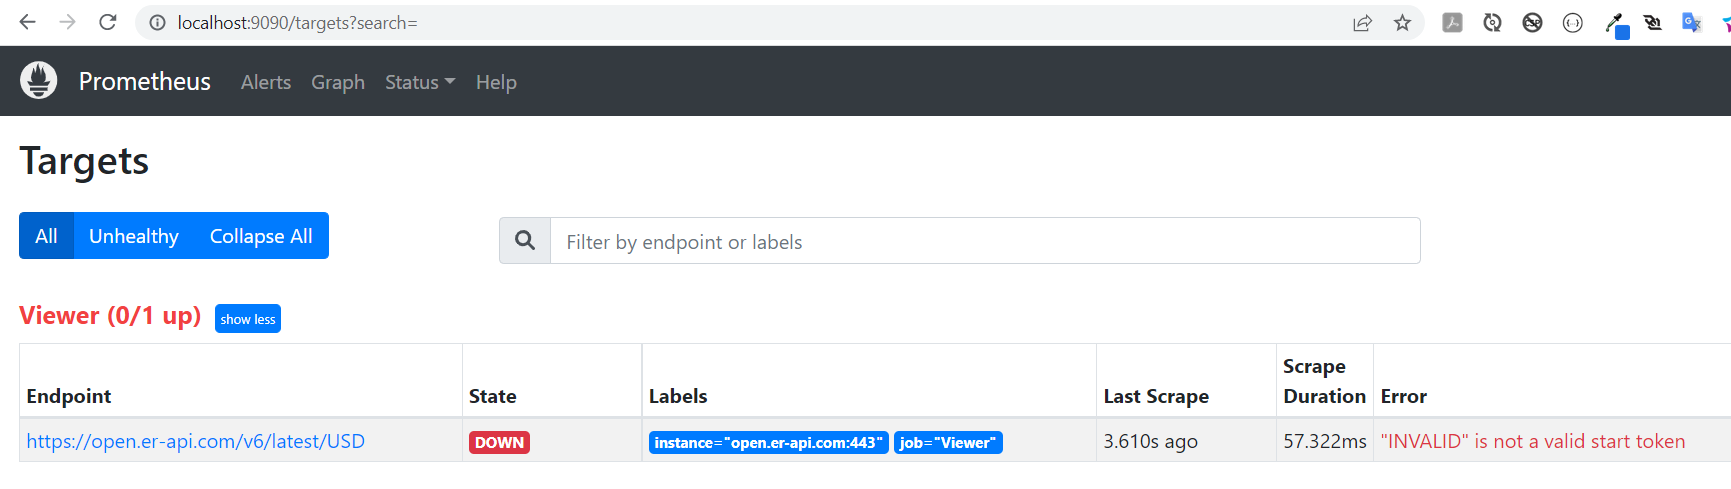The image size is (1731, 489).
Task: Bookmark this page with star icon
Action: click(1402, 23)
